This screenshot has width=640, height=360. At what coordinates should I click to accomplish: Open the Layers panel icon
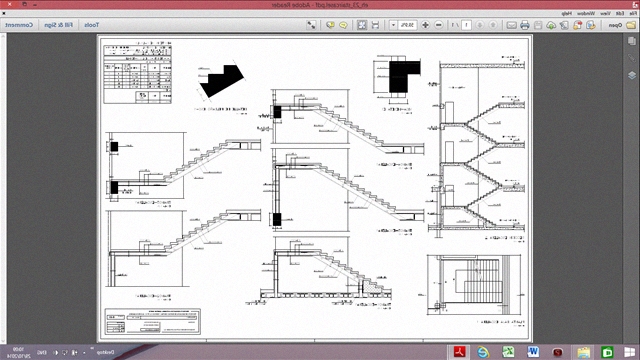pos(631,76)
